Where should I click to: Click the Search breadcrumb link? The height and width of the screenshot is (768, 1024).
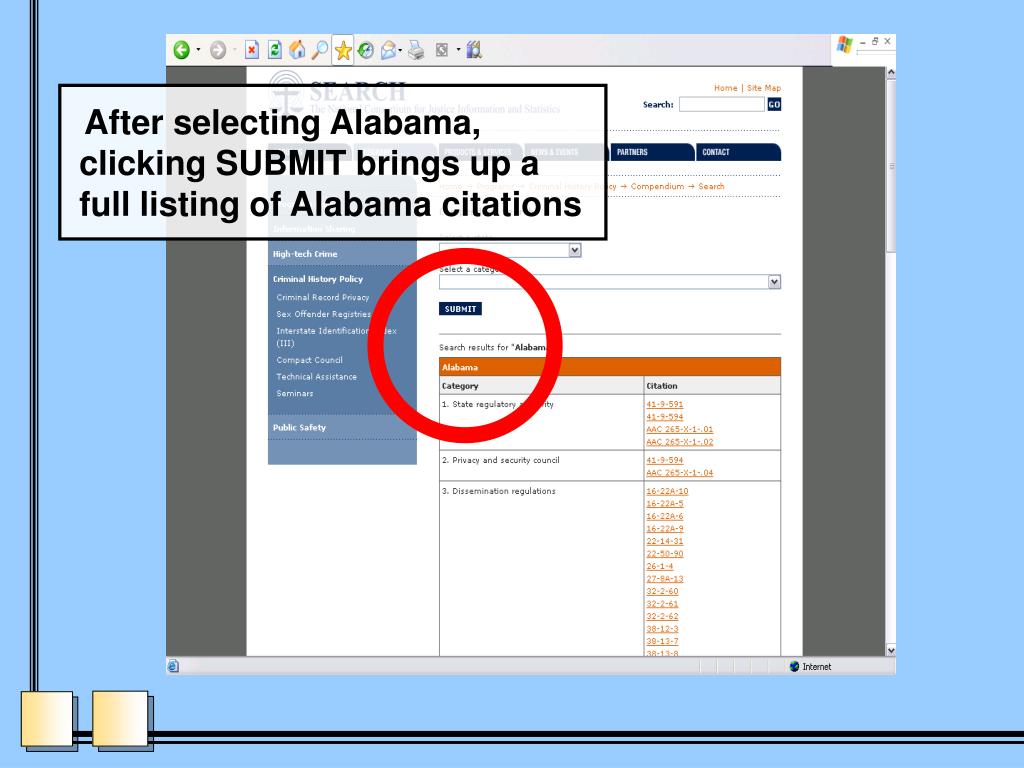click(711, 187)
